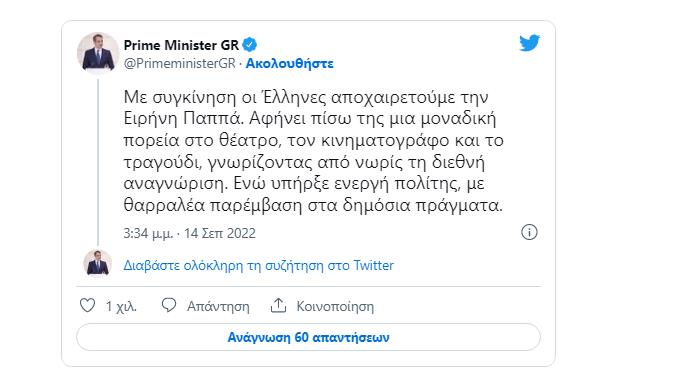Open the @PrimeministerGR handle
674x384 pixels.
[180, 63]
